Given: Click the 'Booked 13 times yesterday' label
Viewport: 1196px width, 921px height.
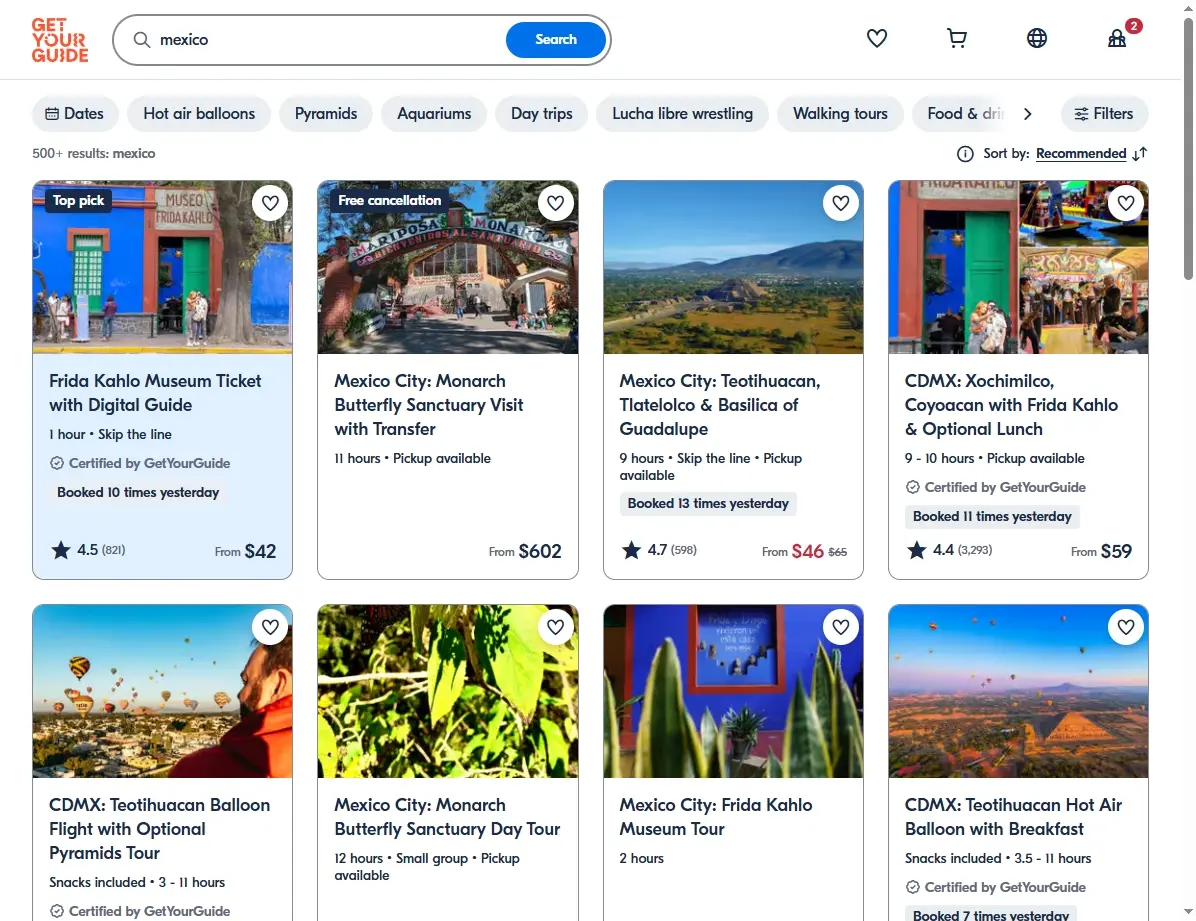Looking at the screenshot, I should tap(708, 504).
